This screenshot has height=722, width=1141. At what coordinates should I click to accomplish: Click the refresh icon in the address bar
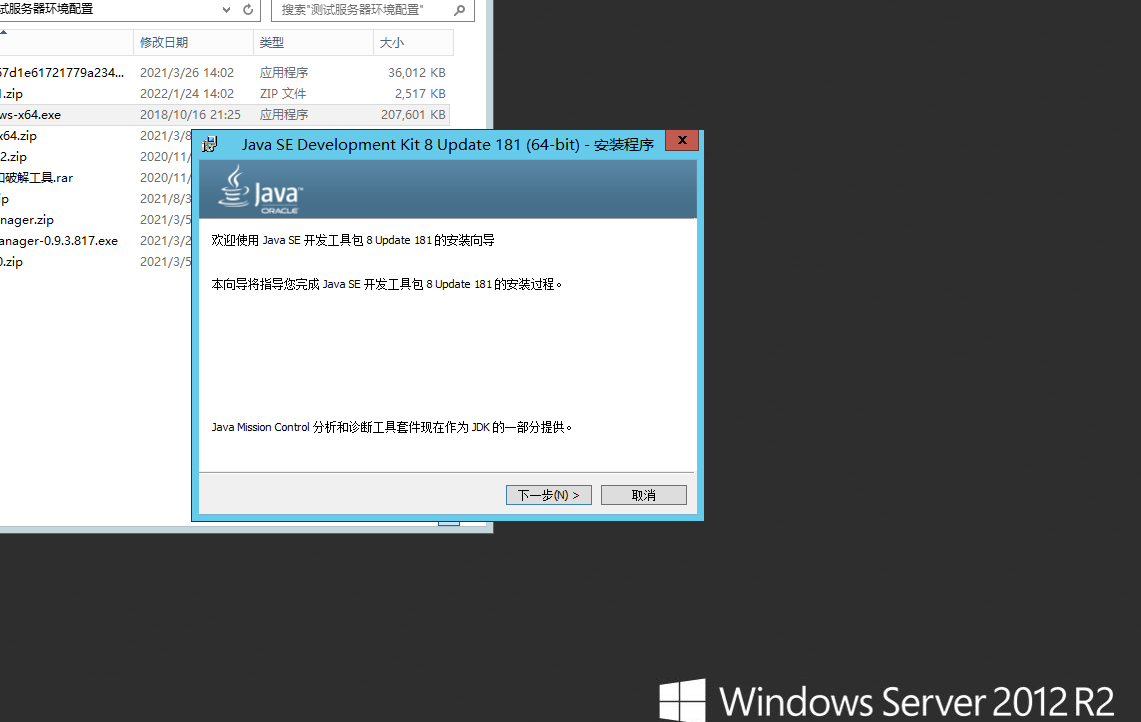[x=248, y=9]
